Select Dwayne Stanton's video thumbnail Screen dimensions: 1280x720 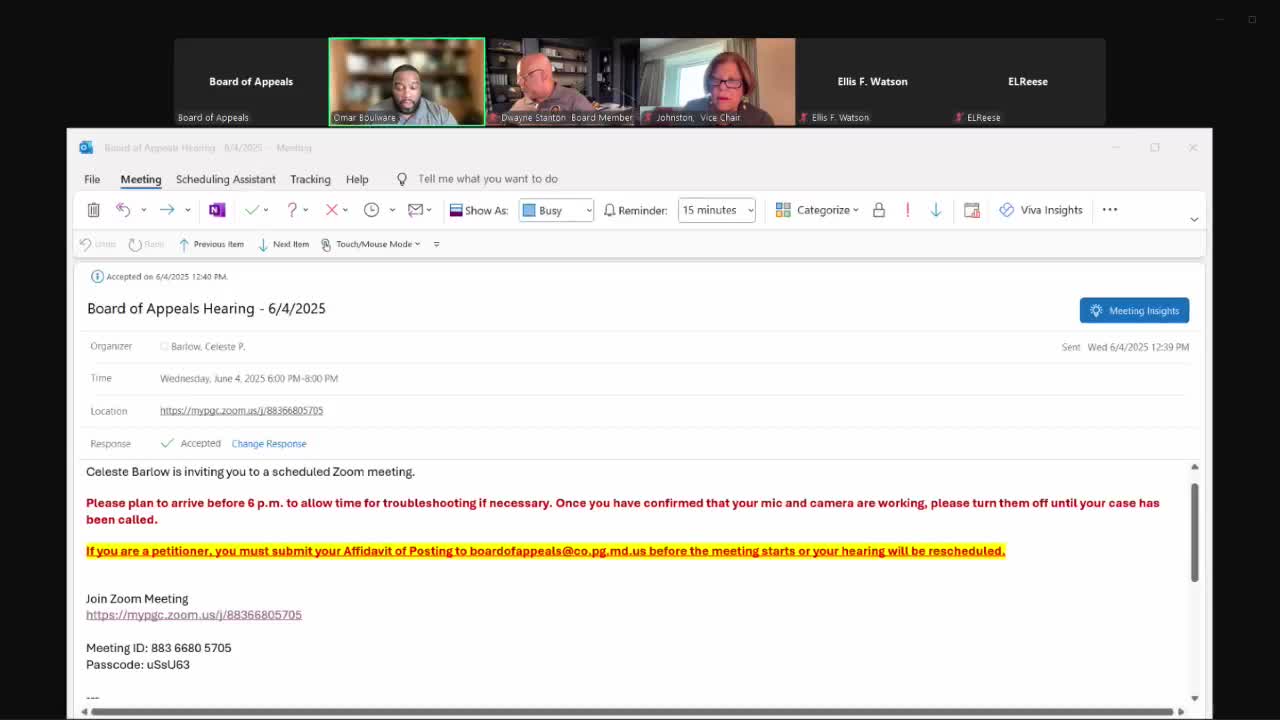[x=562, y=82]
